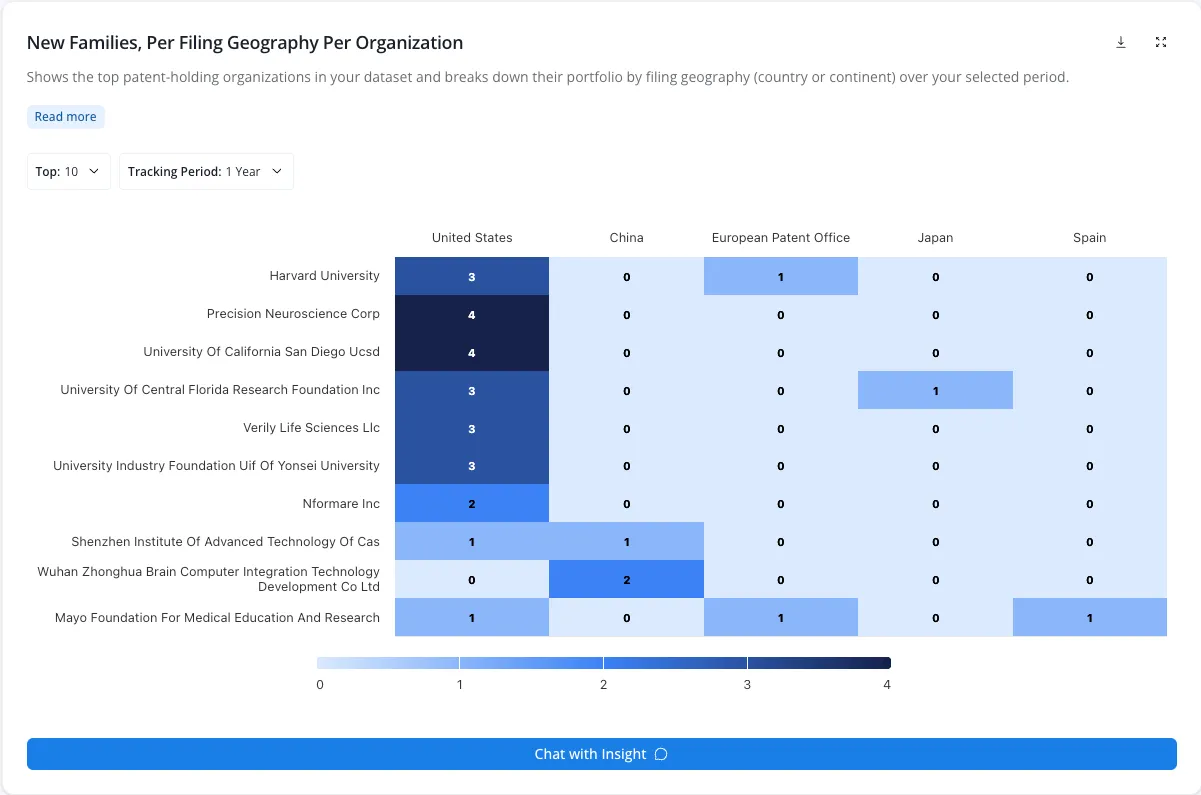Click the Precision Neuroscience Corp United States cell
This screenshot has height=795, width=1201.
pyautogui.click(x=472, y=314)
